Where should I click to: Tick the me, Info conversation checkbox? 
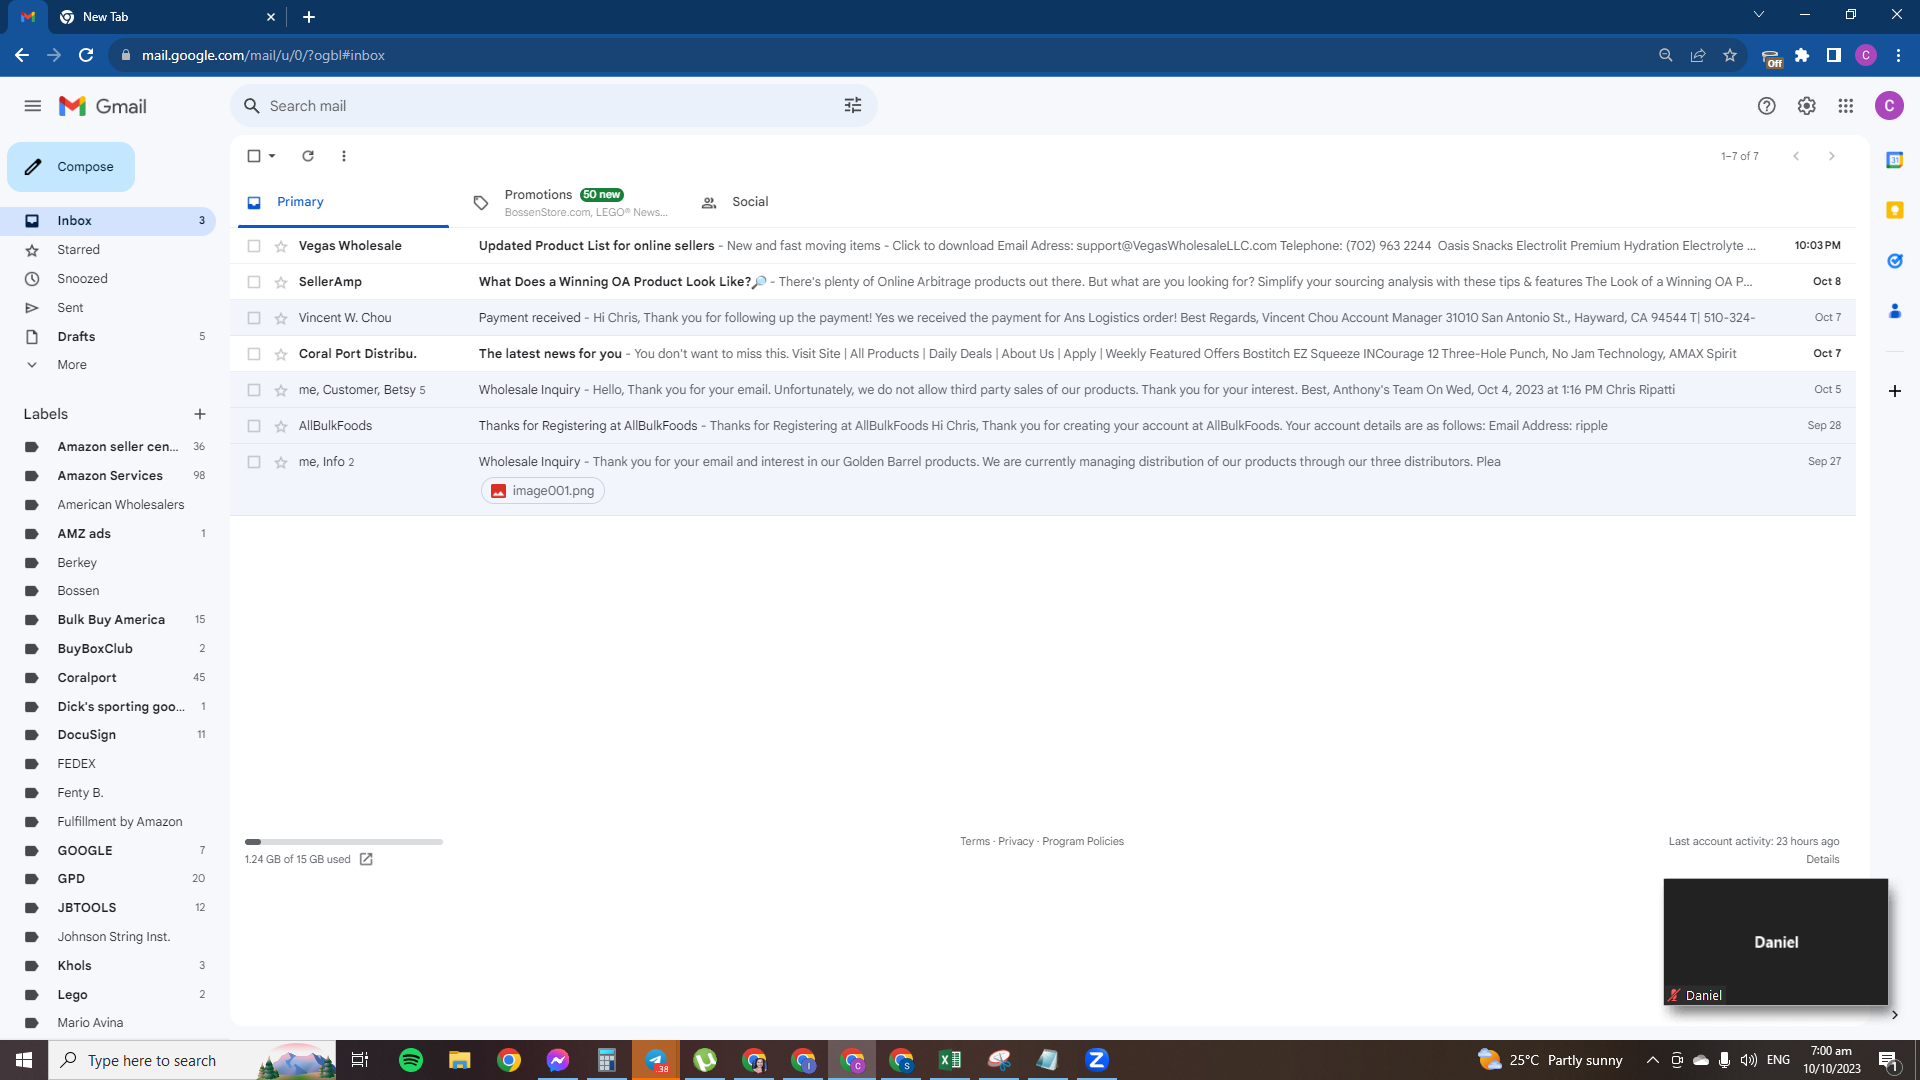coord(254,462)
